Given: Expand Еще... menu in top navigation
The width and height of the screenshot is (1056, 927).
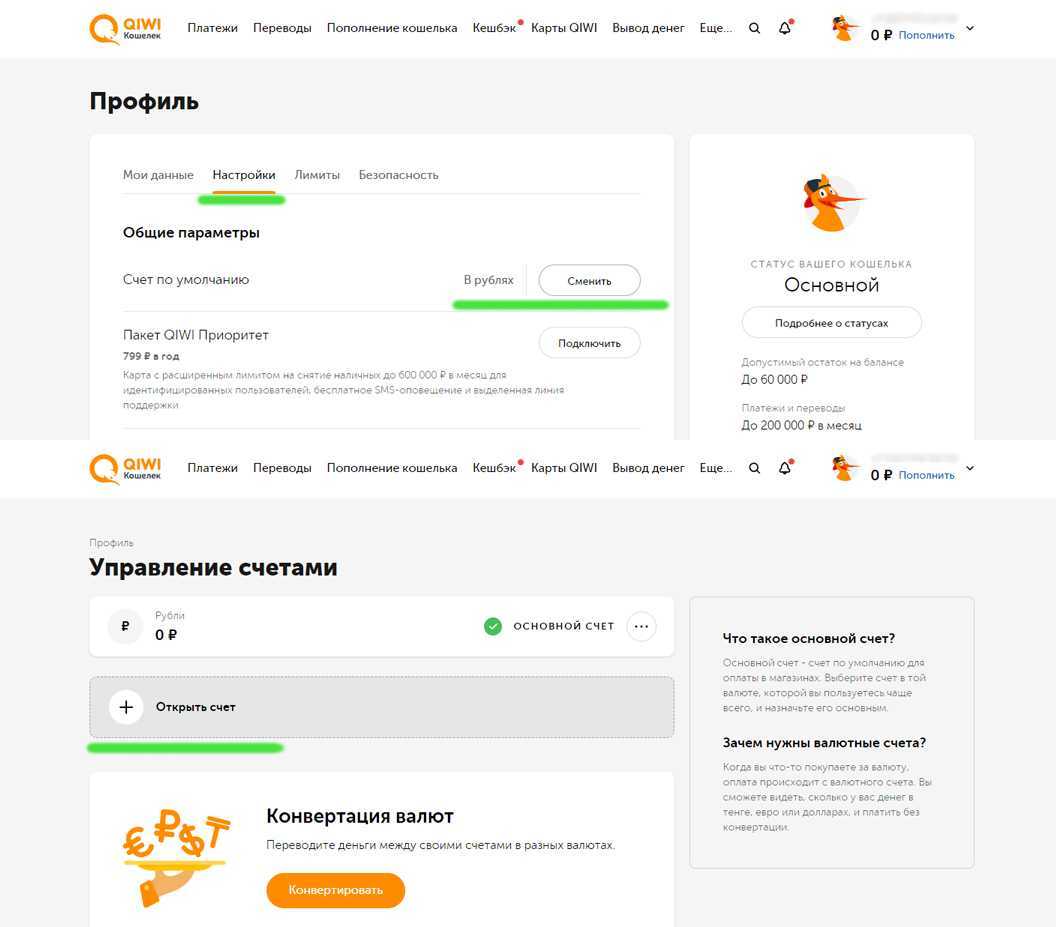Looking at the screenshot, I should pyautogui.click(x=715, y=28).
